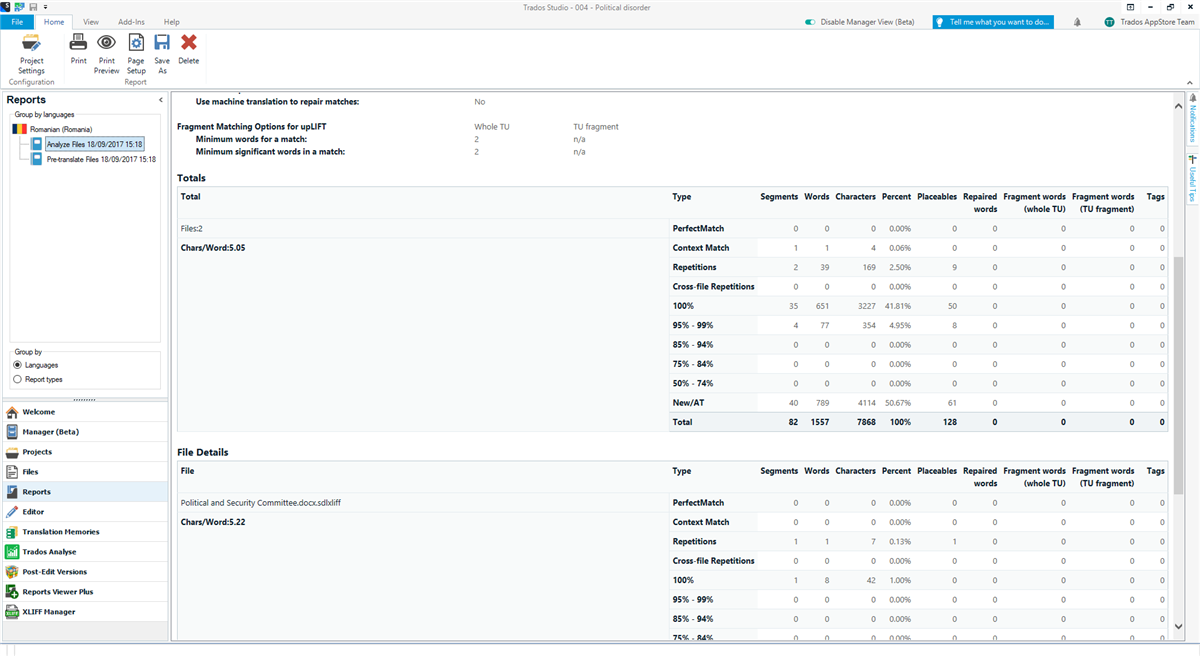Click the total characters value 7868

865,422
